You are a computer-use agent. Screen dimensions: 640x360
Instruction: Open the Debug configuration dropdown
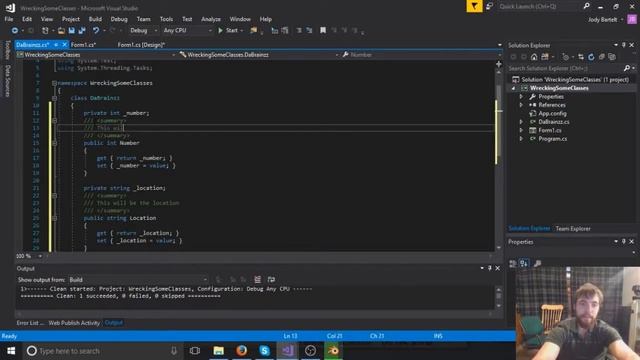tap(143, 31)
